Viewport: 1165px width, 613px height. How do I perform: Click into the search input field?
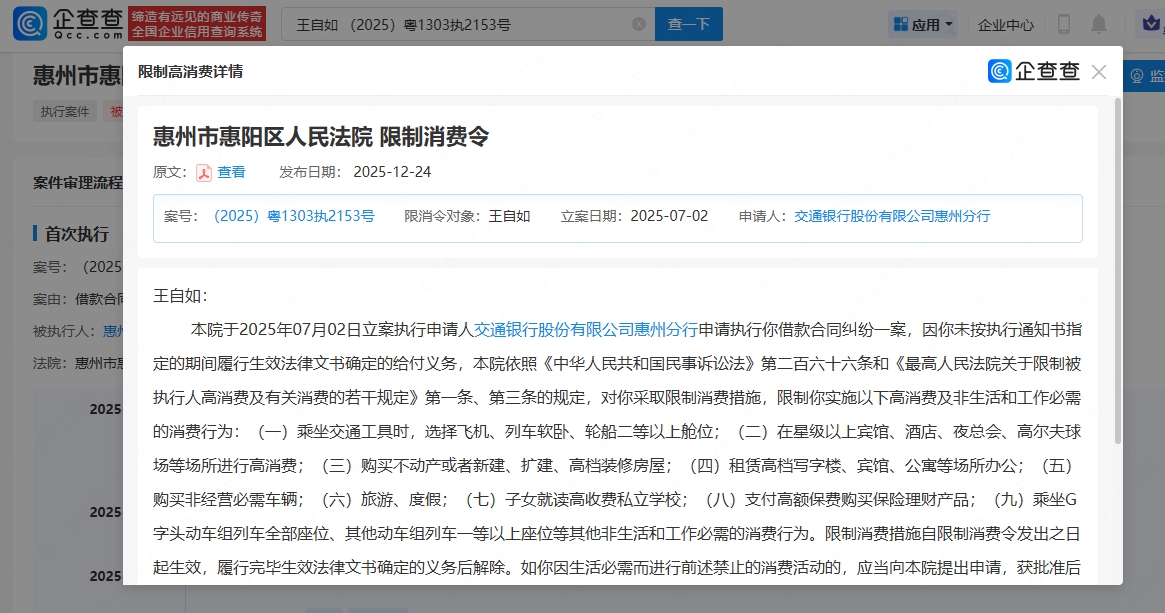pos(460,24)
